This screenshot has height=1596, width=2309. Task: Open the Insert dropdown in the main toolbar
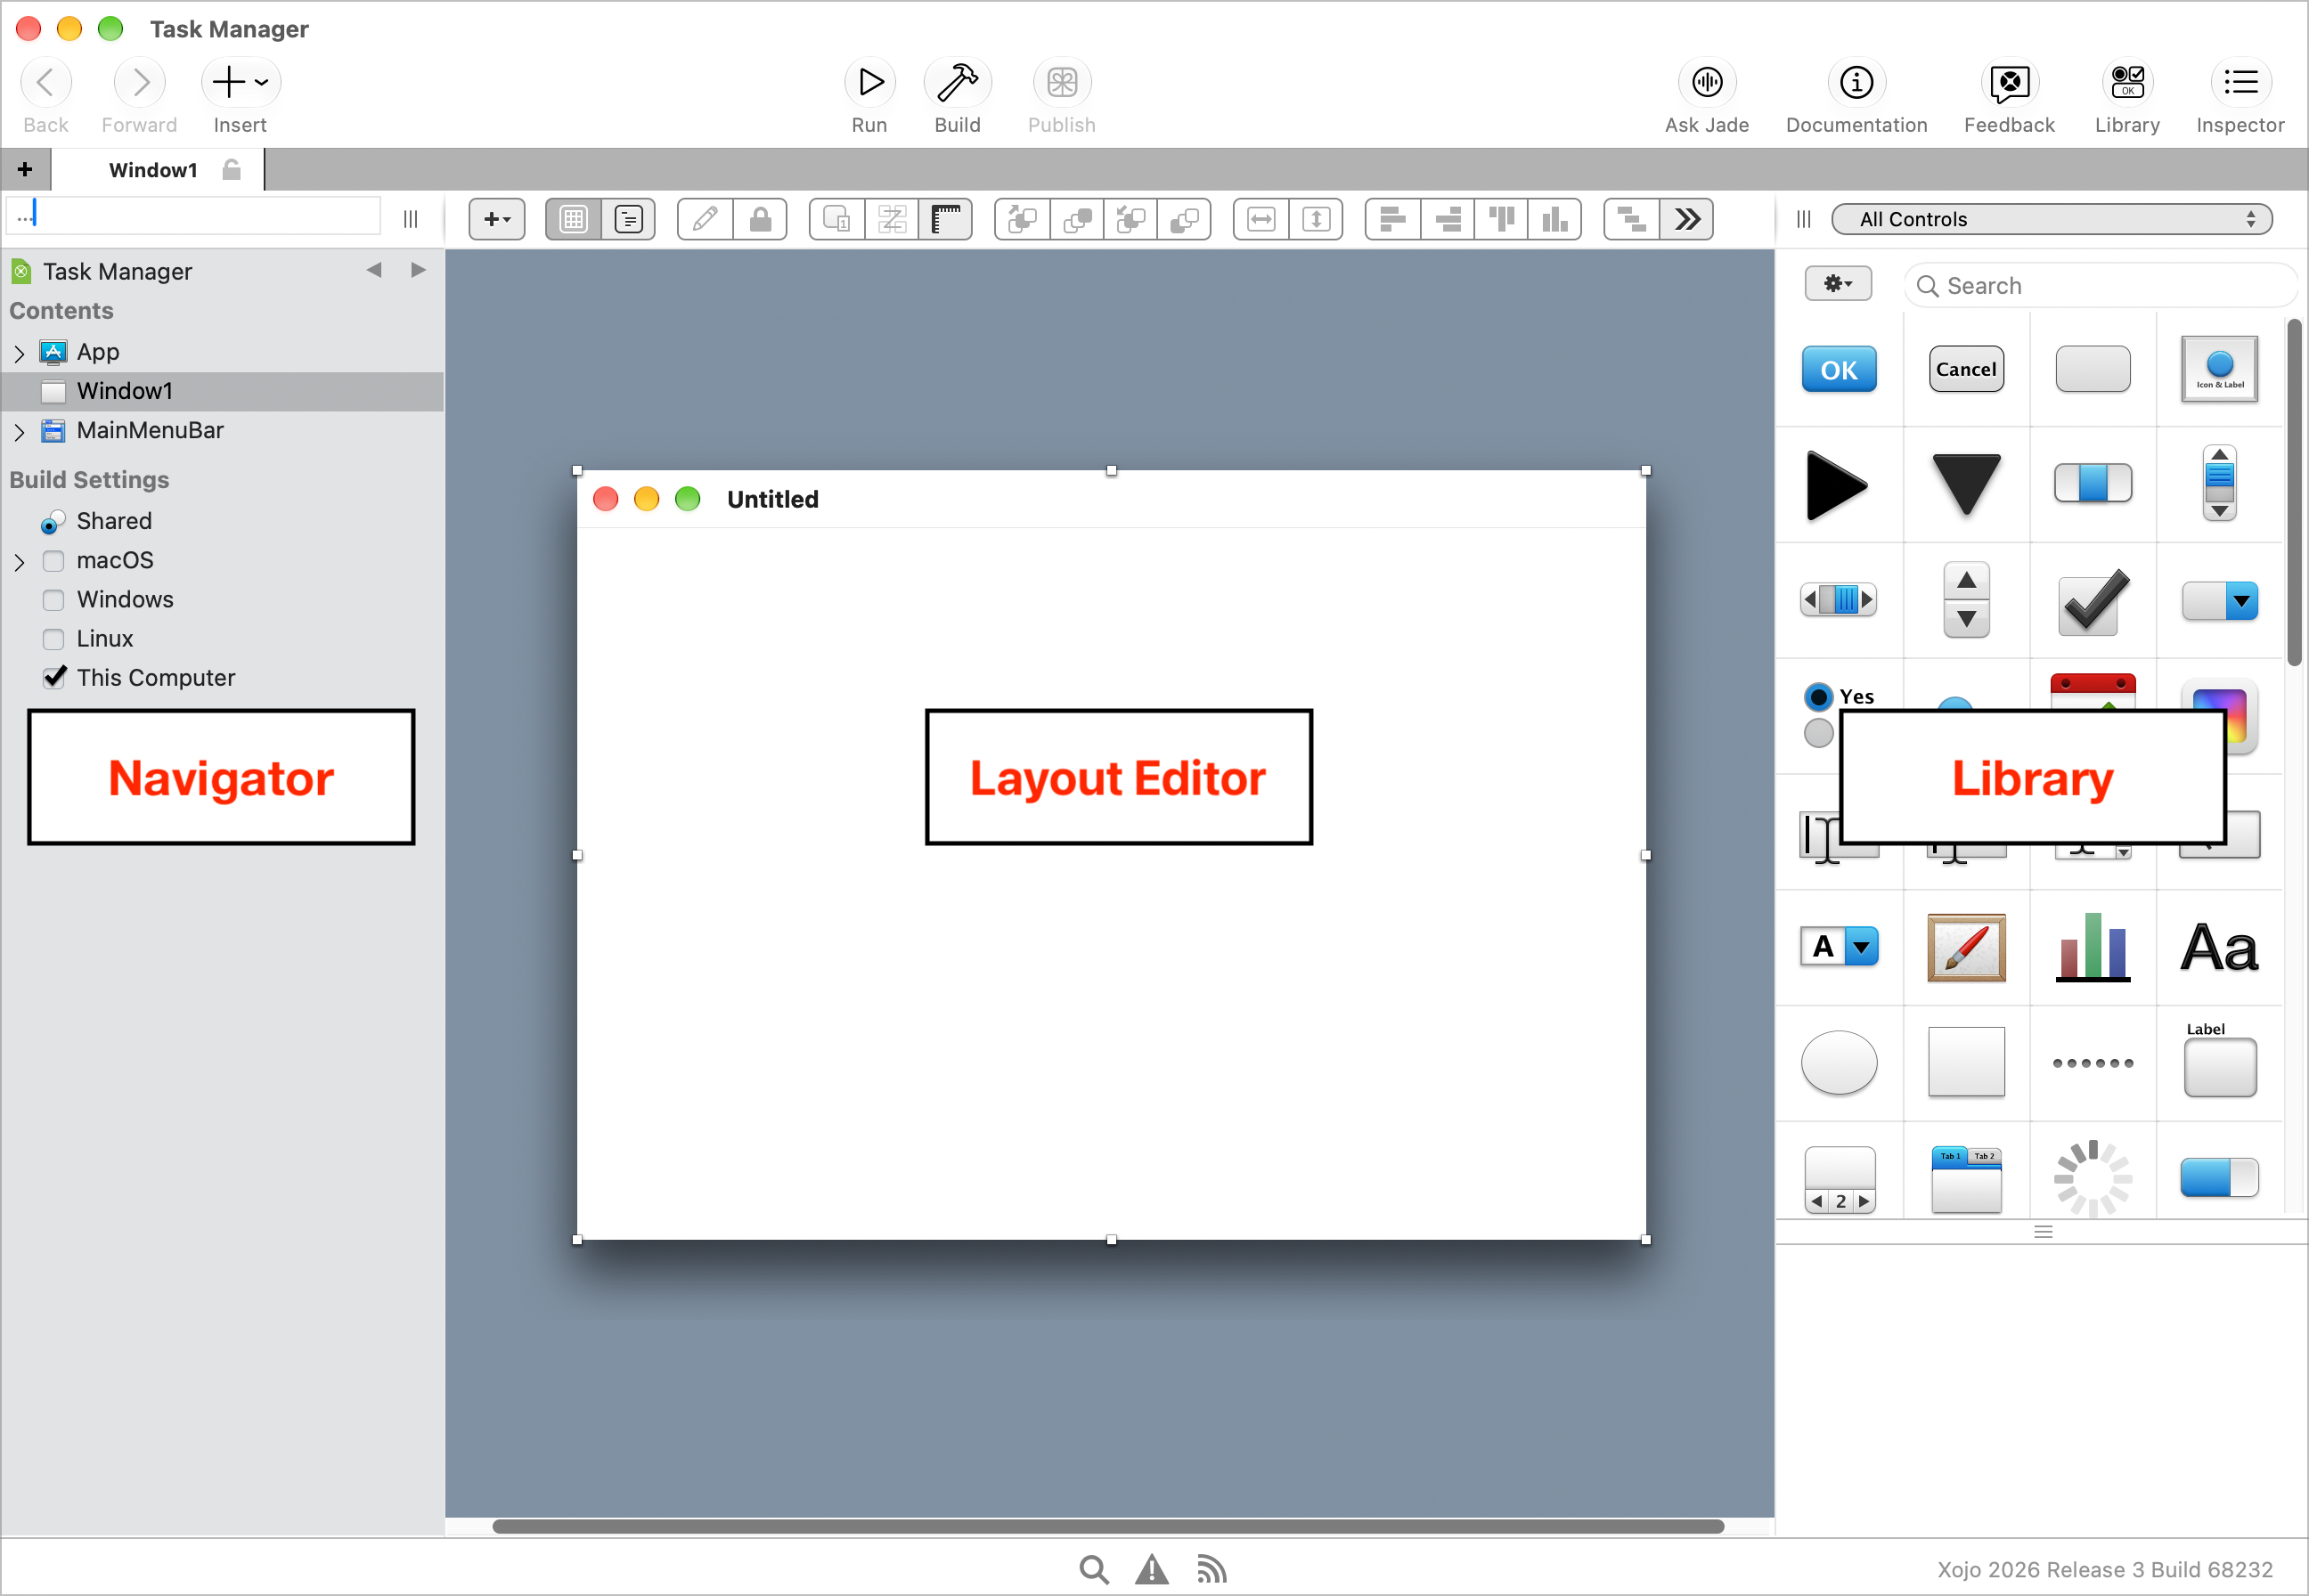(x=241, y=83)
